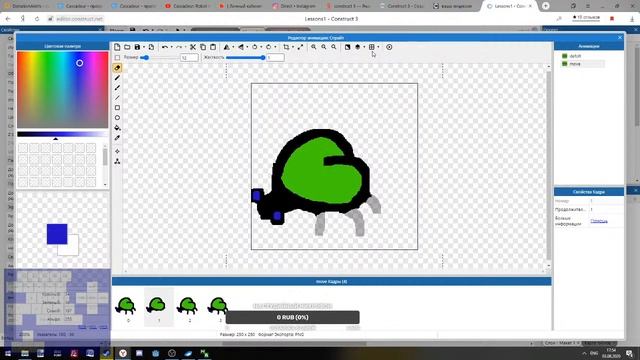Expand the rotate counter-clockwise dropdown arrow
640x360 pixels.
(x=261, y=47)
